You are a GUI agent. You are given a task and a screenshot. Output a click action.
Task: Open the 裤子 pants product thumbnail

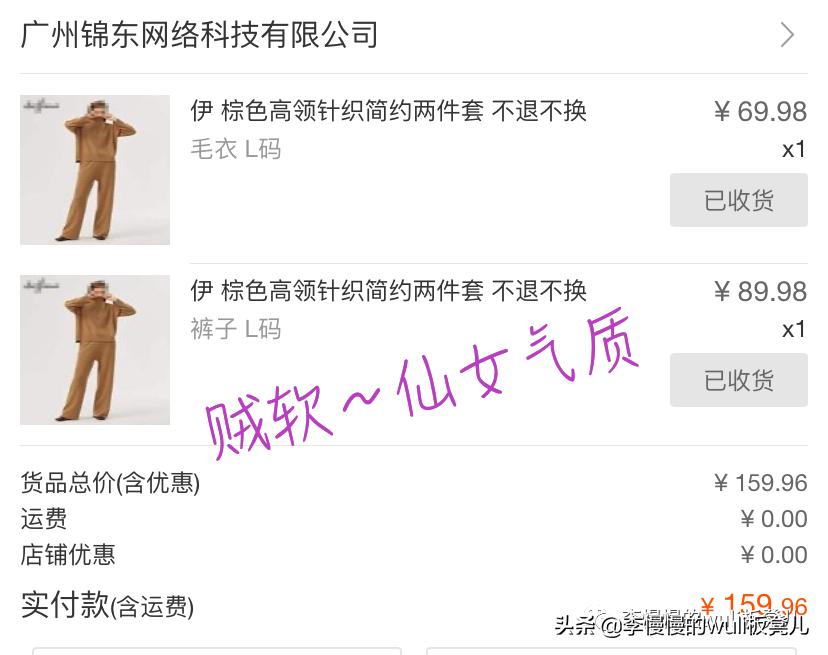pyautogui.click(x=95, y=350)
